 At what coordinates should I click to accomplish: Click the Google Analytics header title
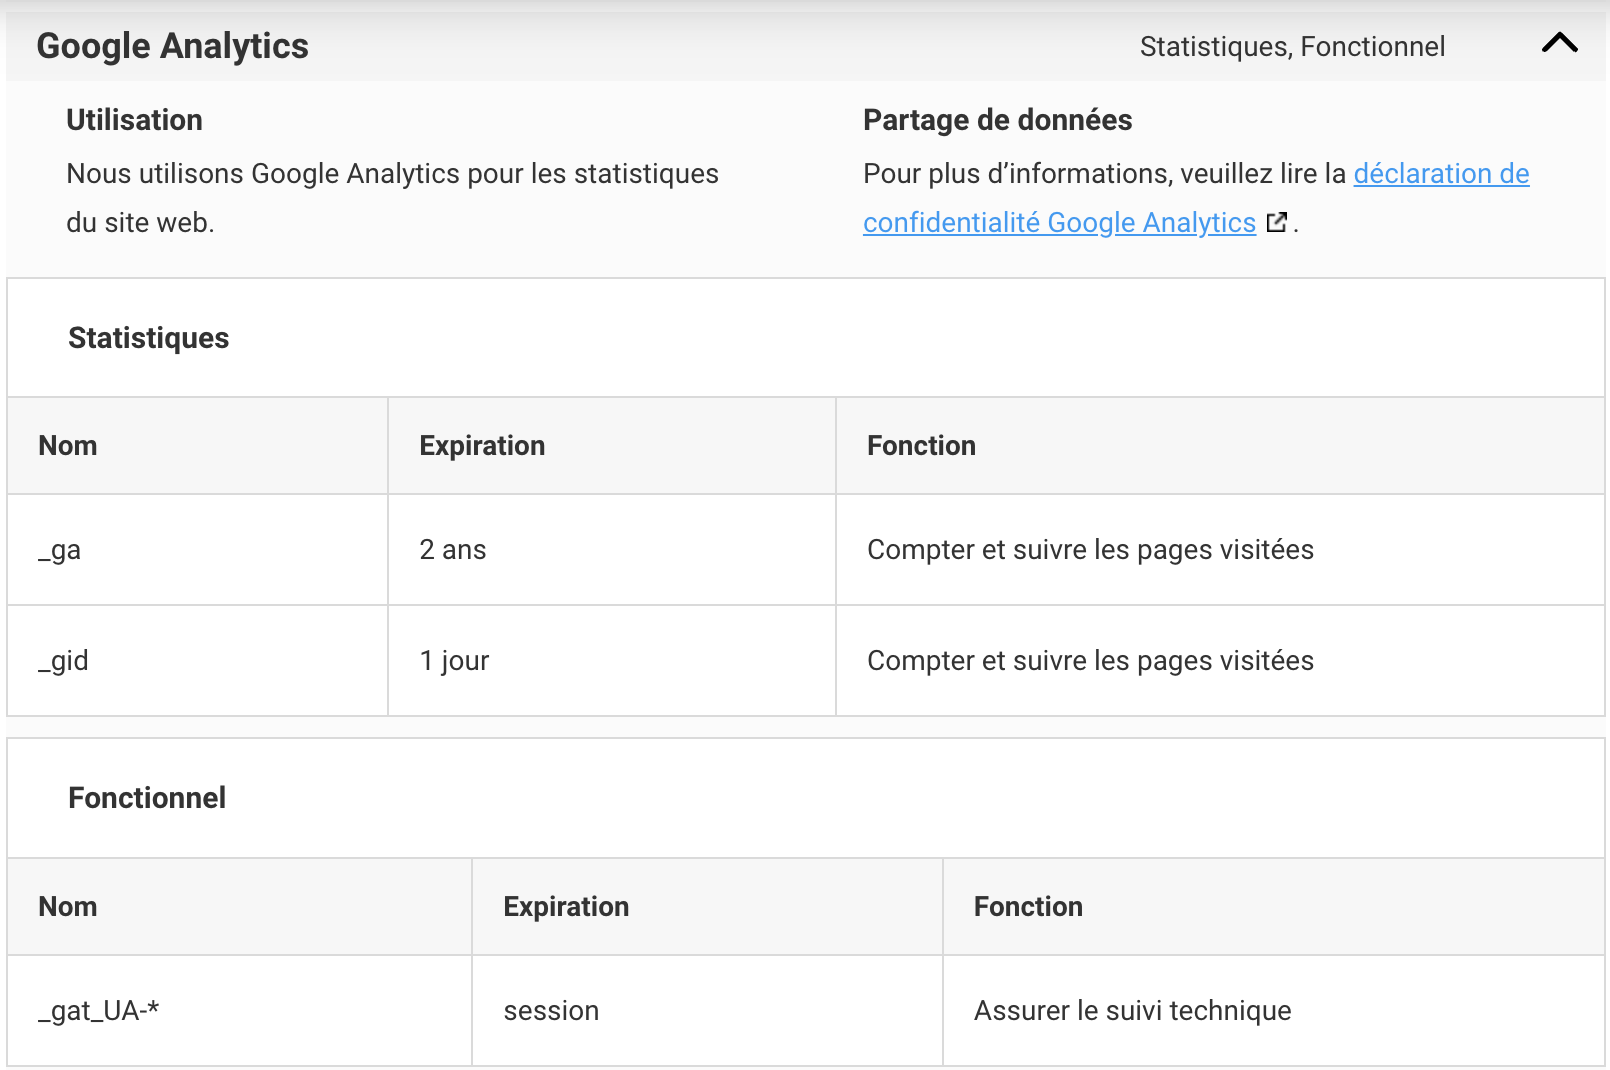(x=172, y=46)
